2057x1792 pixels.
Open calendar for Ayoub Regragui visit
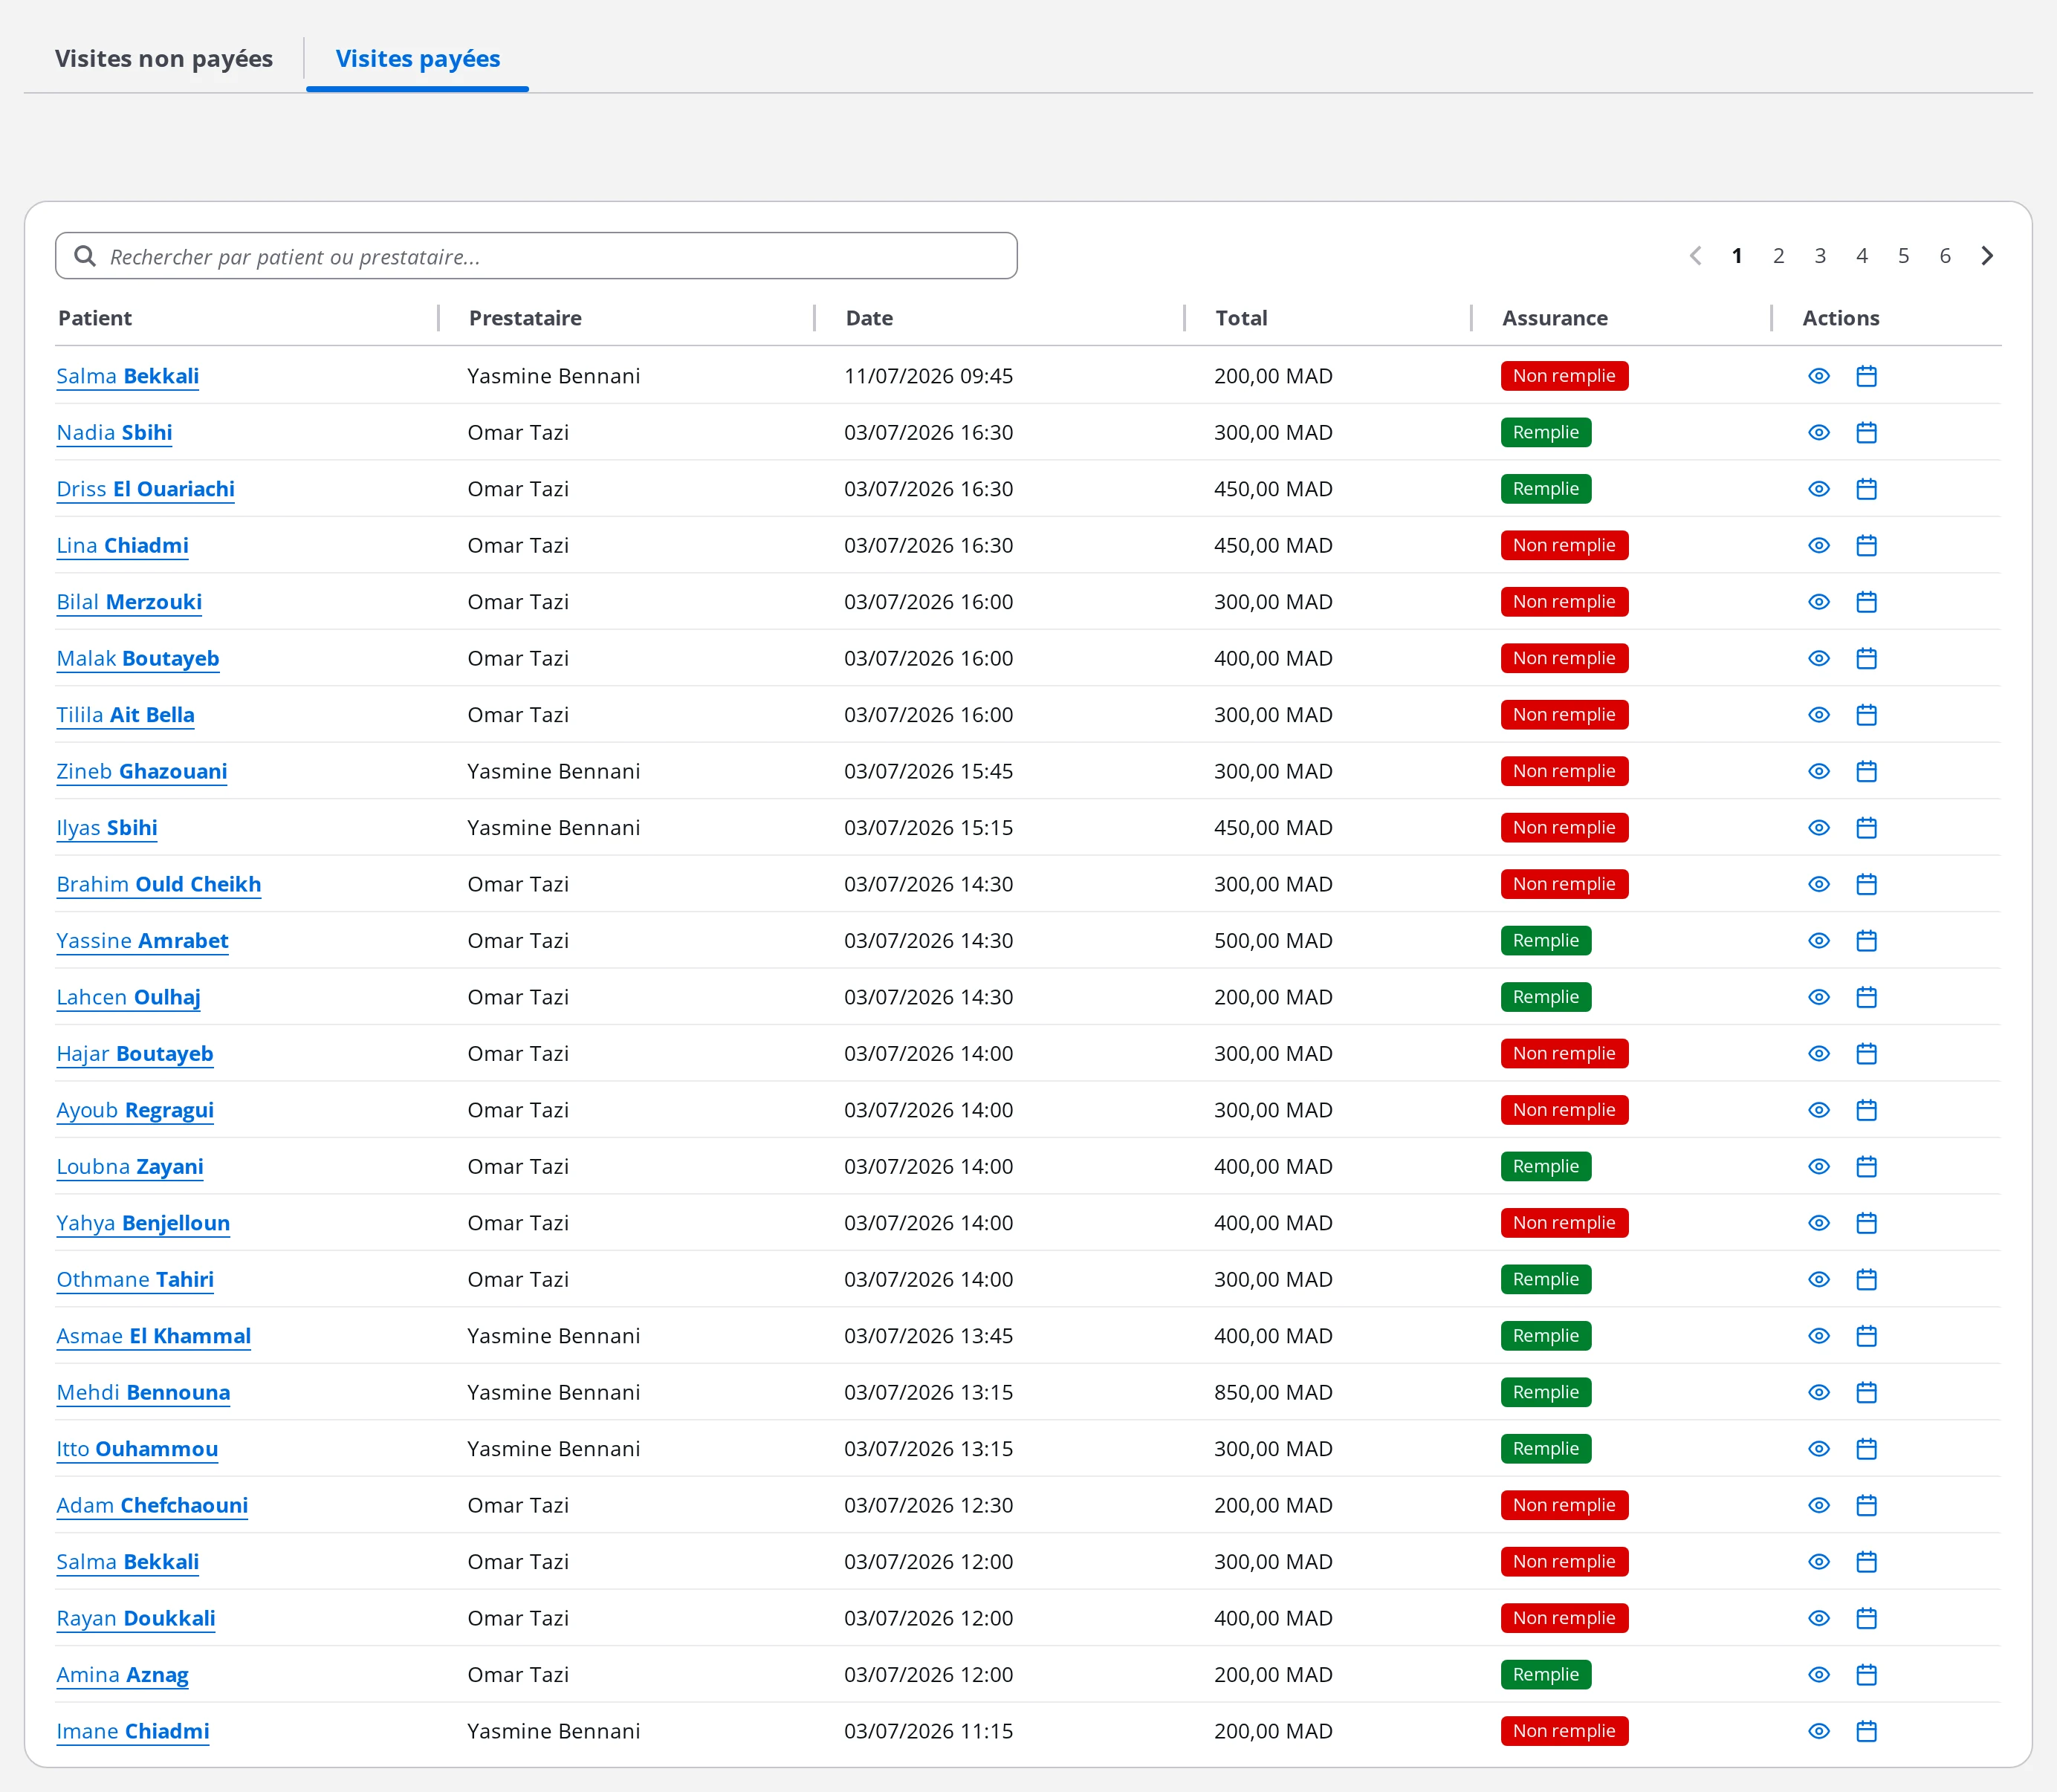tap(1866, 1111)
